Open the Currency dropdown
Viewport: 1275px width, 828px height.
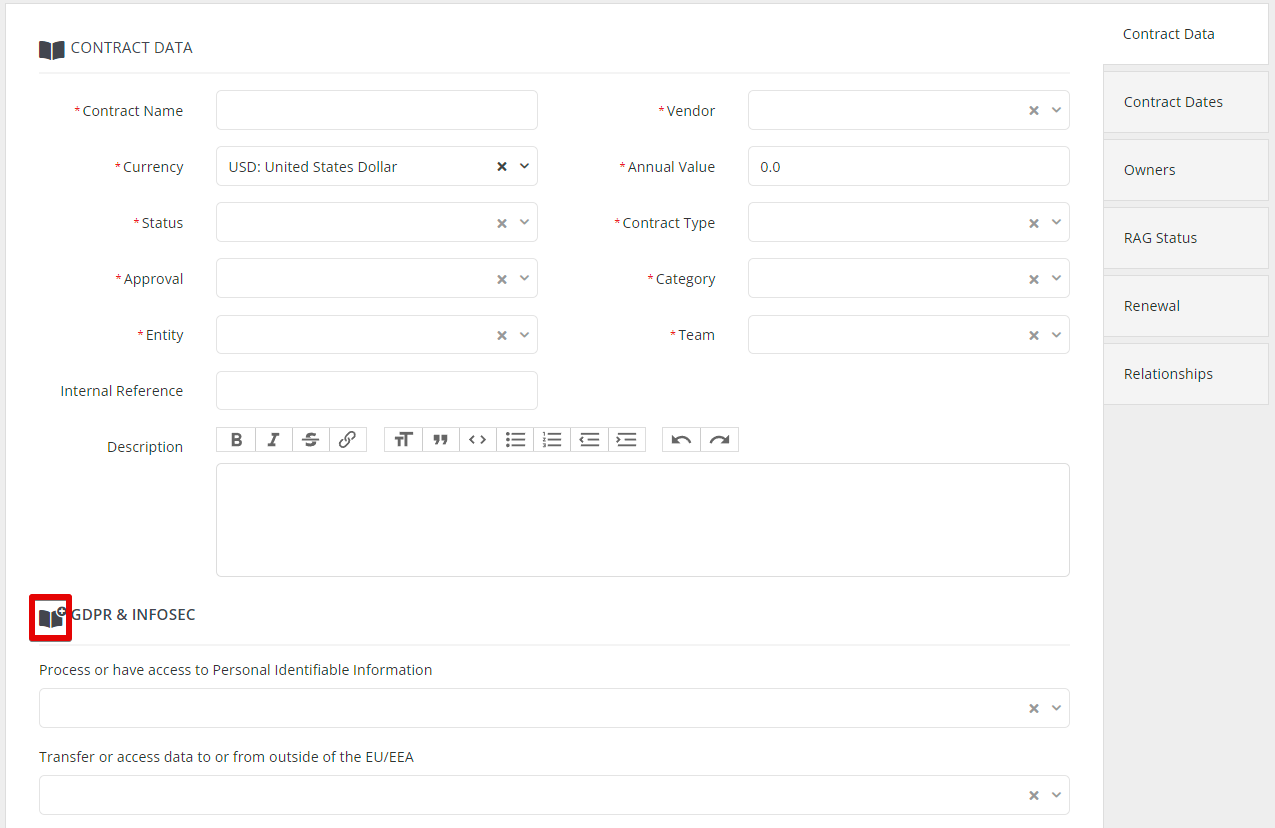[524, 167]
